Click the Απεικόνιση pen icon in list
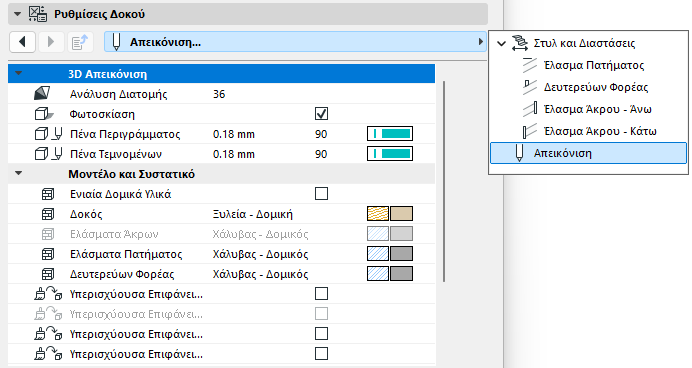Image resolution: width=692 pixels, height=368 pixels. (519, 153)
